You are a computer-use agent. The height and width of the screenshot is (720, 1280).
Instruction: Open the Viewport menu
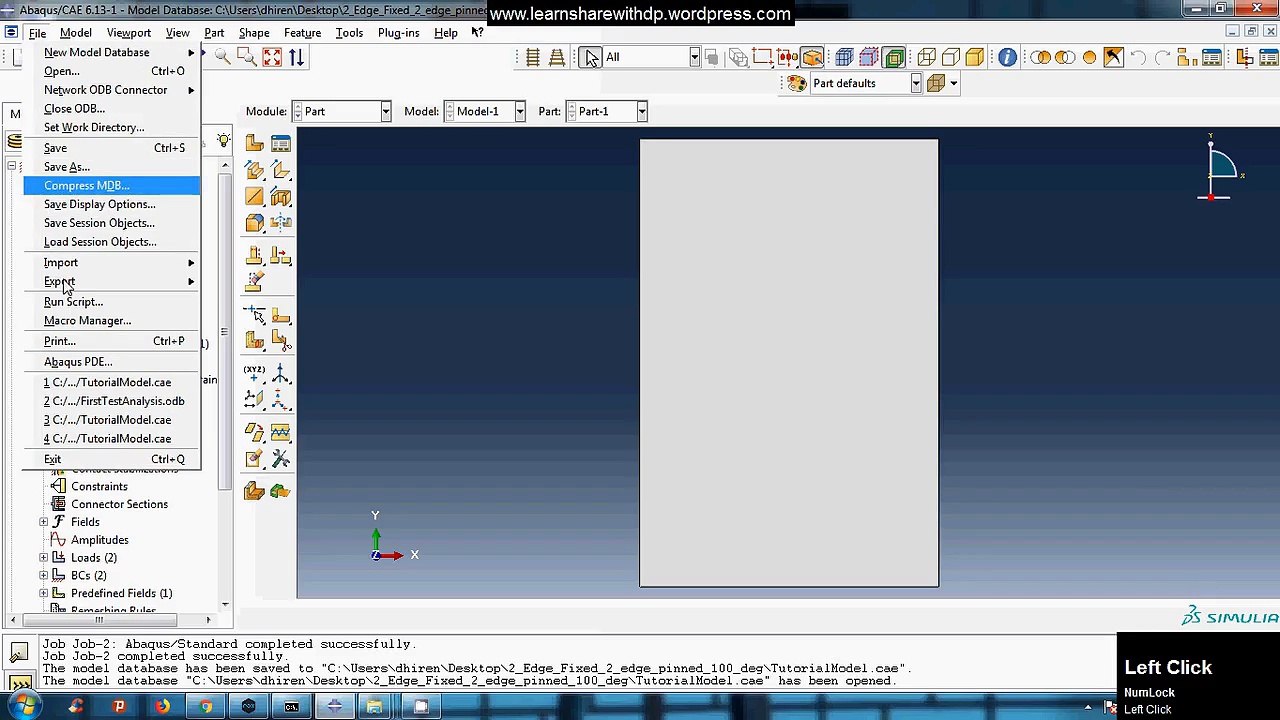tap(129, 33)
